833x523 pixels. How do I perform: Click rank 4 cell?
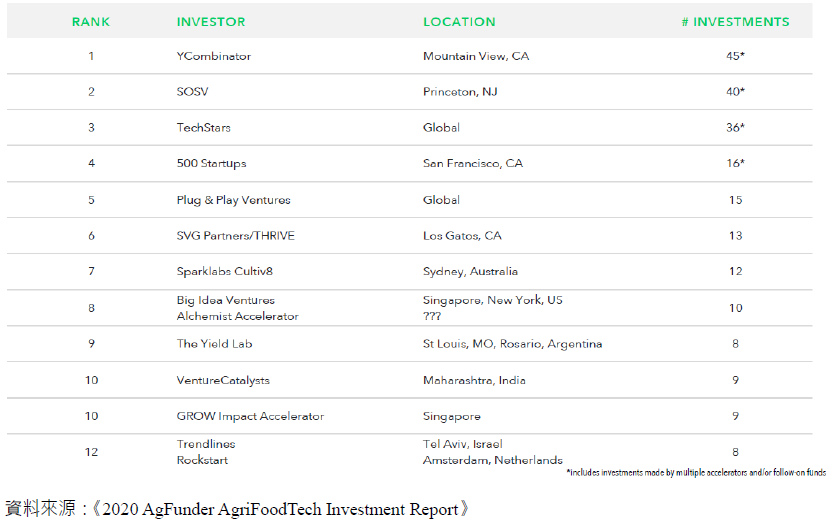91,163
